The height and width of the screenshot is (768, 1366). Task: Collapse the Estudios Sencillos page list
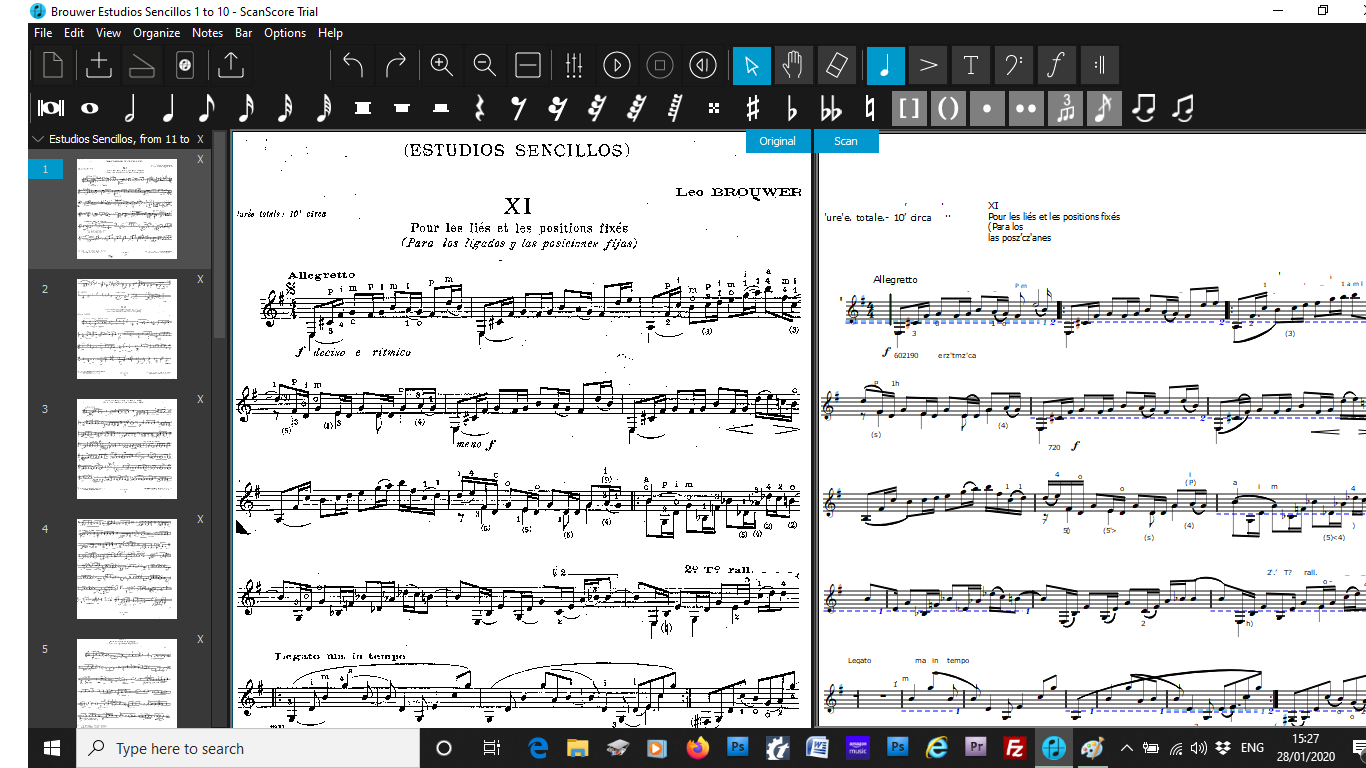pyautogui.click(x=38, y=139)
